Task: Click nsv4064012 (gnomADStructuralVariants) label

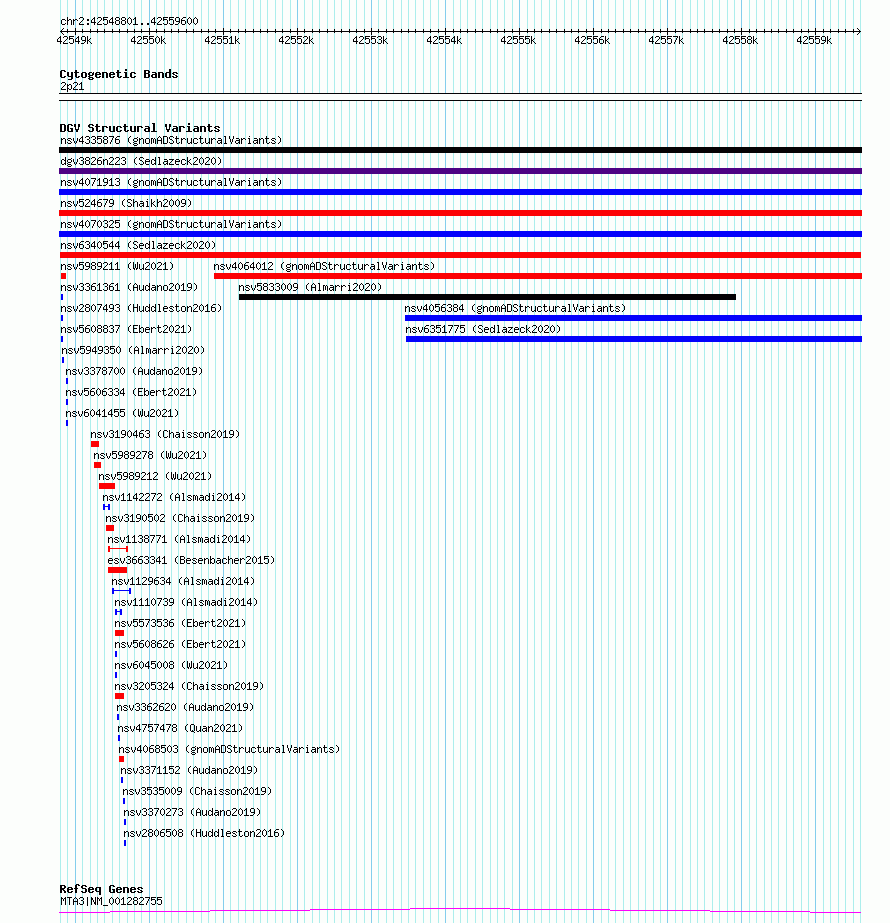Action: [x=324, y=266]
